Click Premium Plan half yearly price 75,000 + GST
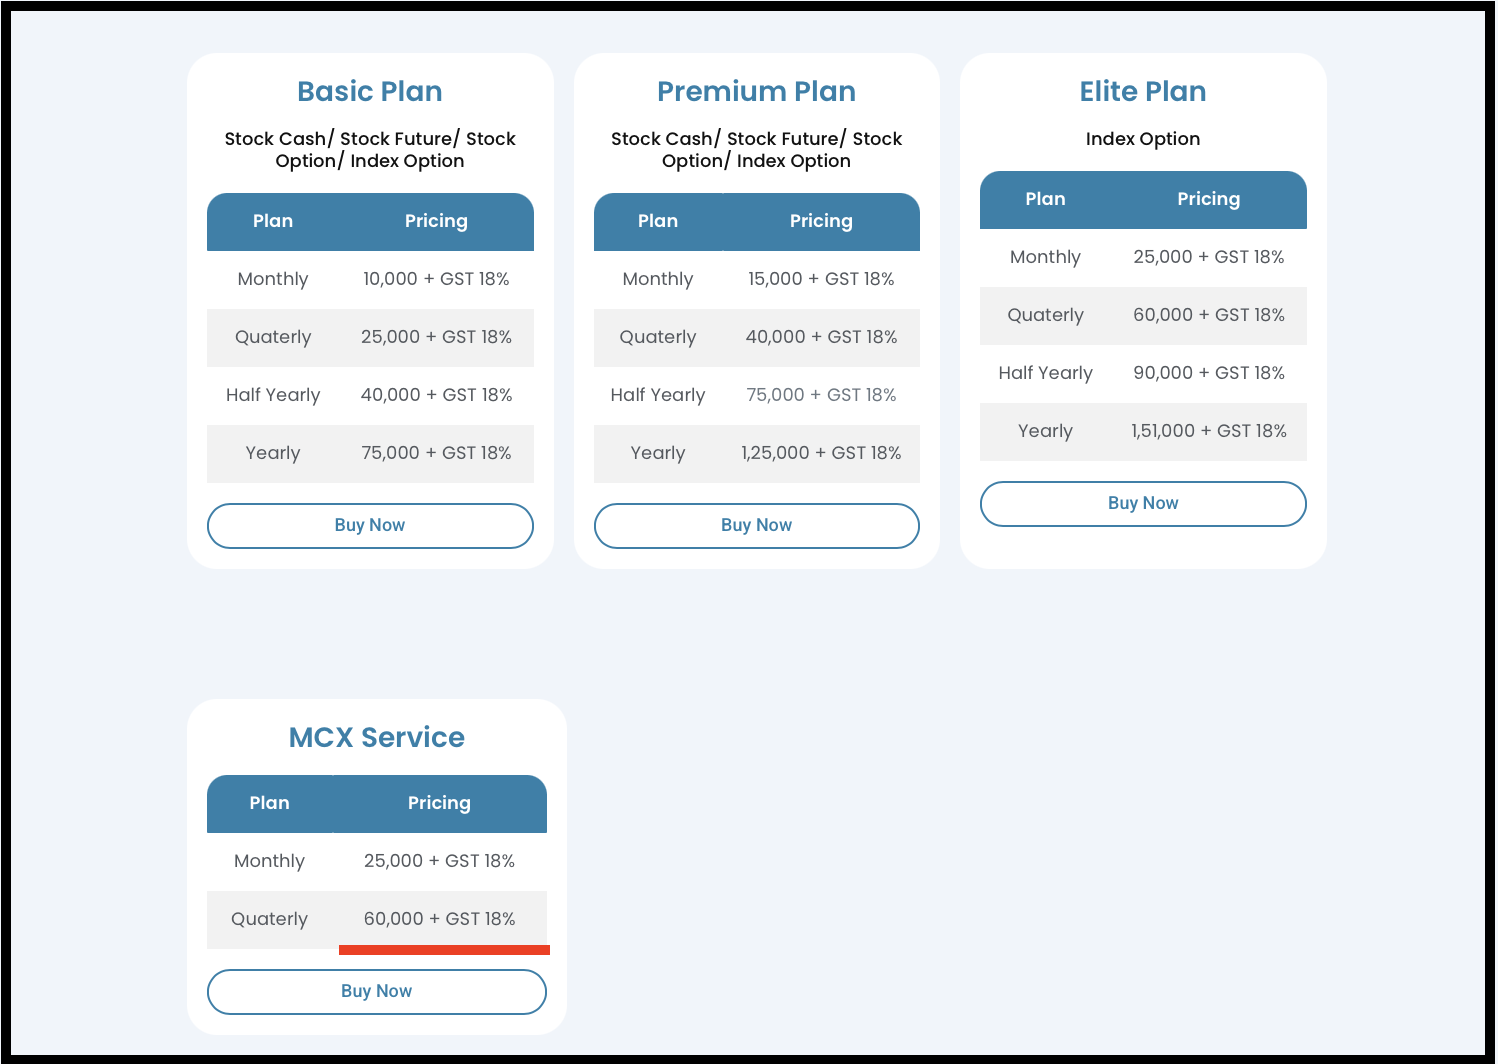Screen dimensions: 1498x1064 coord(821,395)
